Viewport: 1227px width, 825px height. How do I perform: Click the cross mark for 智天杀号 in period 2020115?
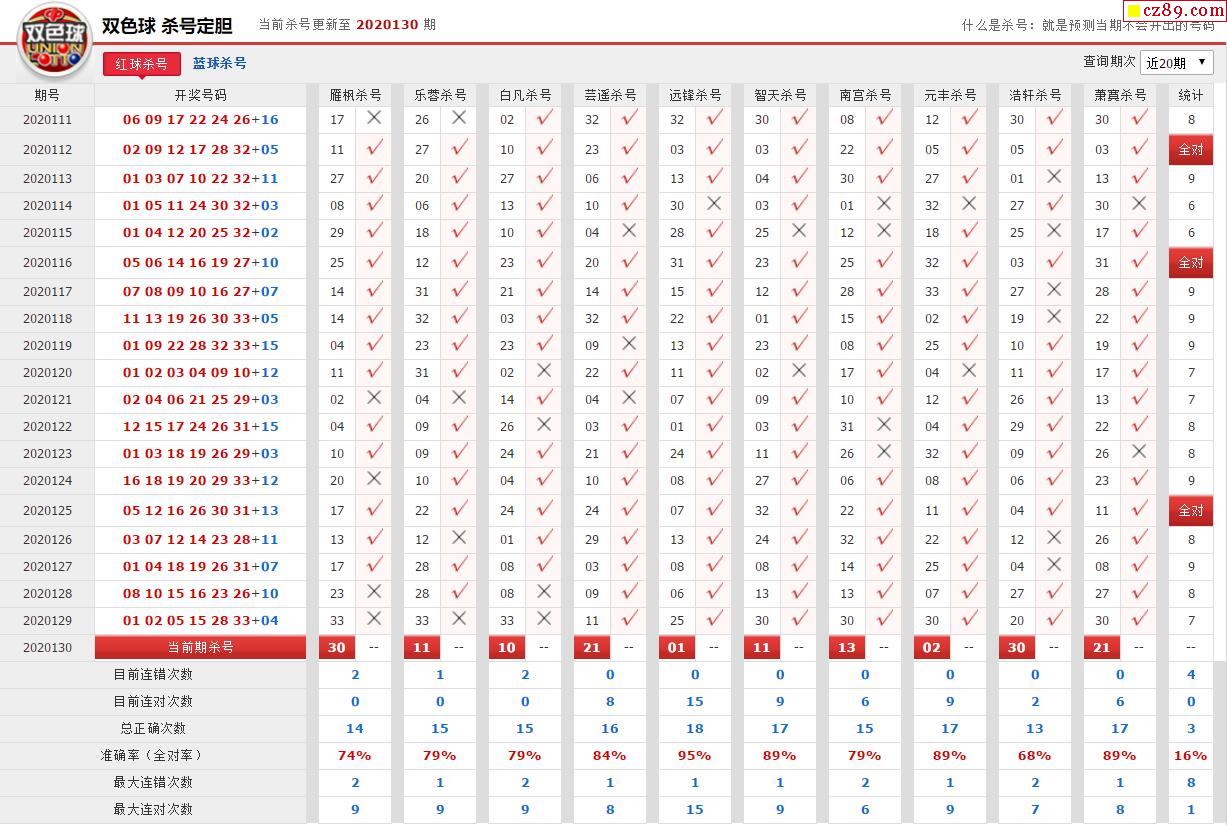(x=799, y=231)
